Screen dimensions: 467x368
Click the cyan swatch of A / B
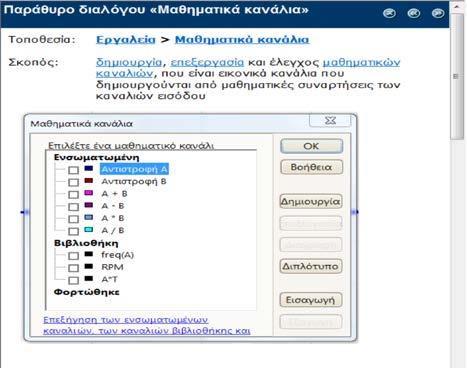(88, 229)
